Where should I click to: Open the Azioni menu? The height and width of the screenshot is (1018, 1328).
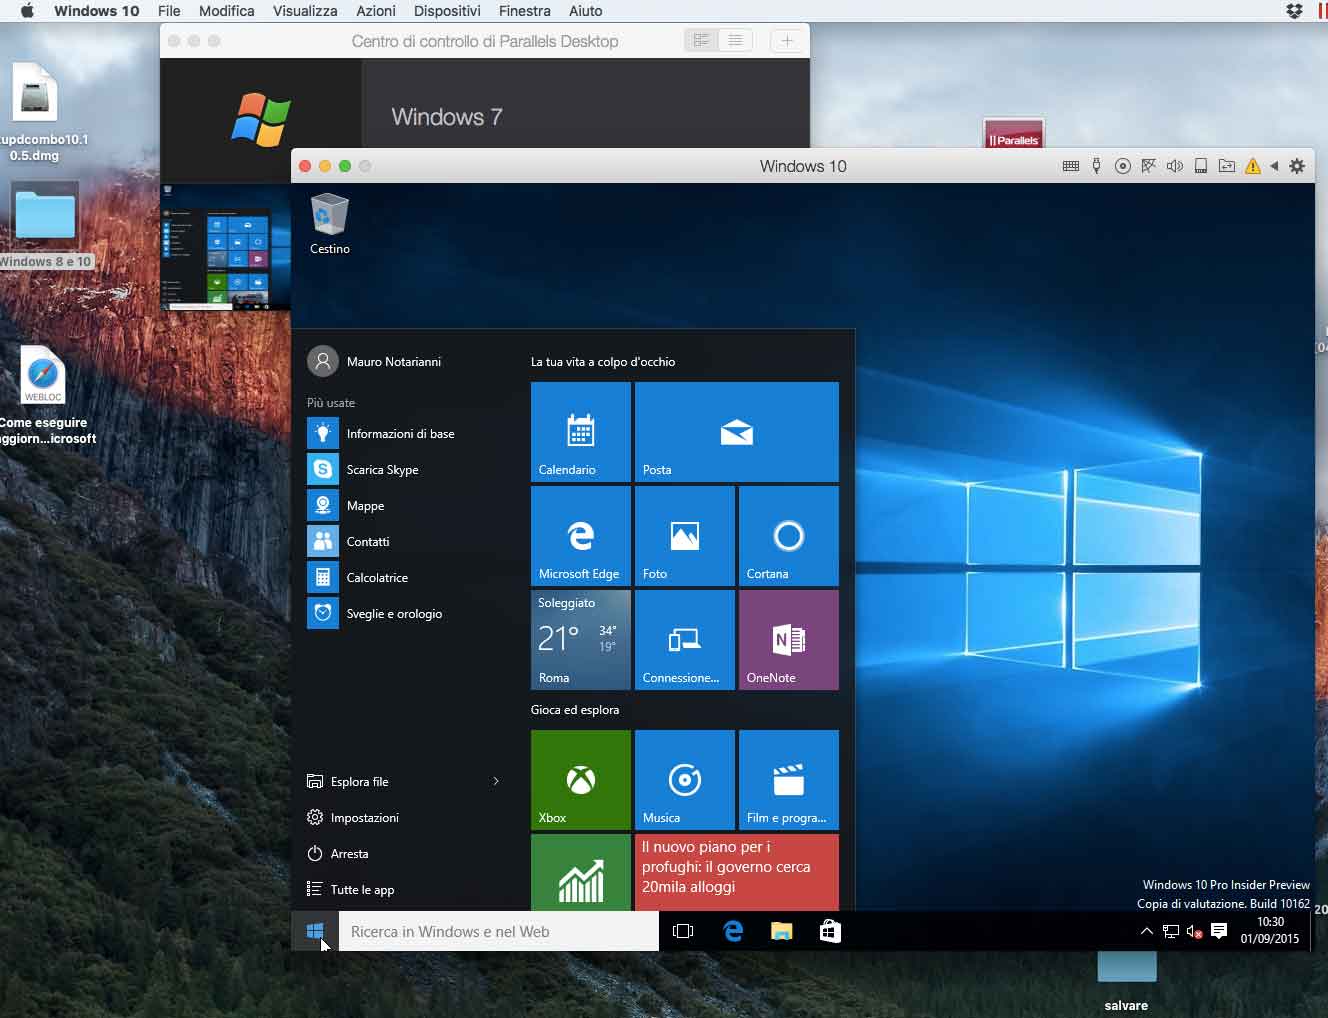pyautogui.click(x=376, y=11)
